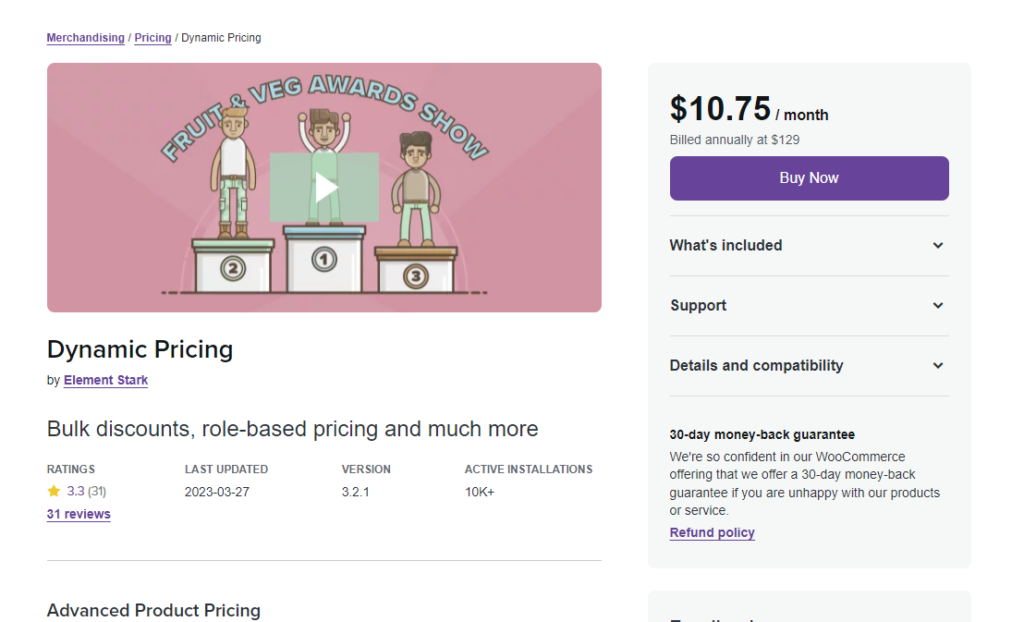Click the yellow rating star icon
The height and width of the screenshot is (622, 1024).
coord(54,491)
